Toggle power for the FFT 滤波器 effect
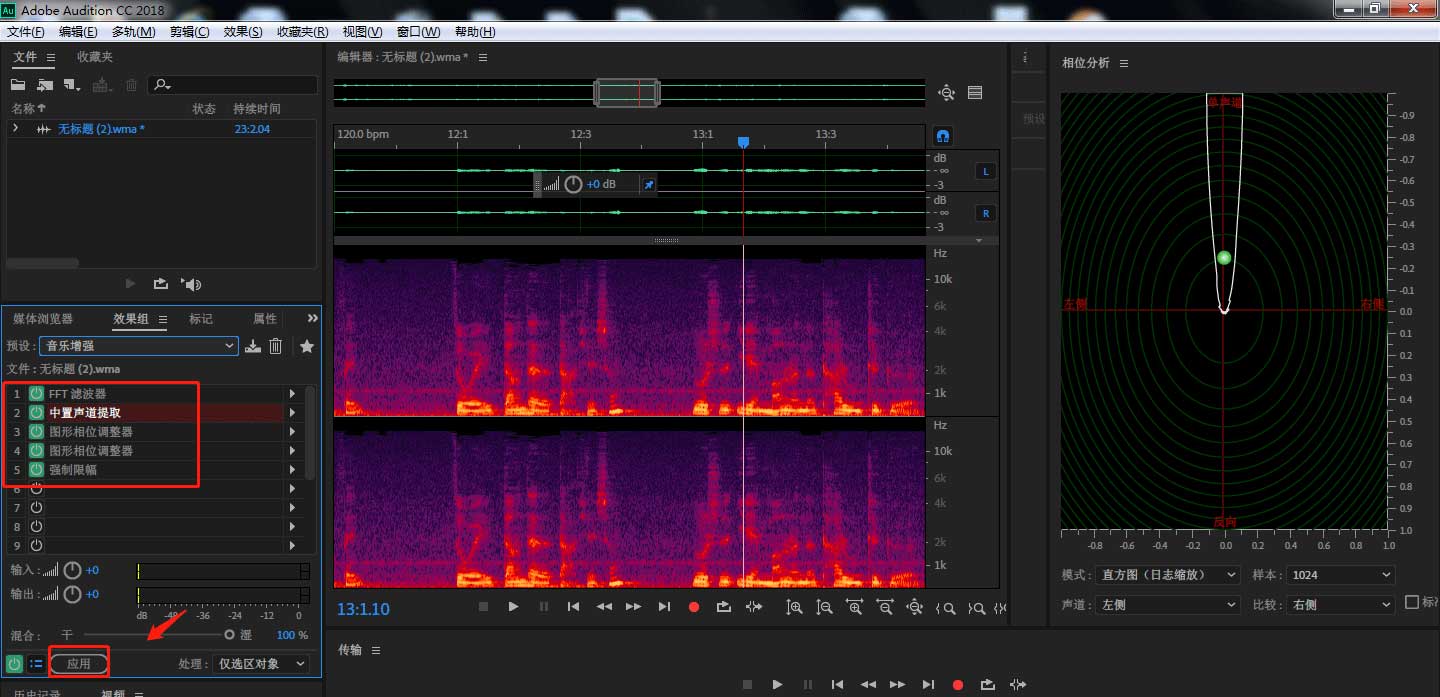 point(34,393)
